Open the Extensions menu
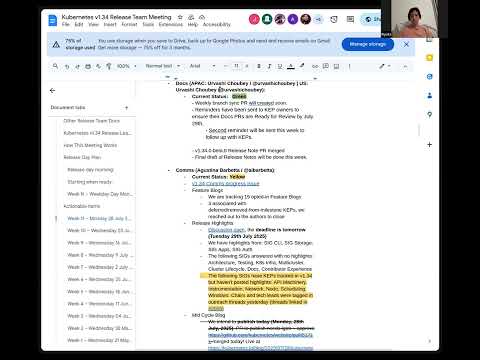Image resolution: width=480 pixels, height=360 pixels. pos(171,24)
